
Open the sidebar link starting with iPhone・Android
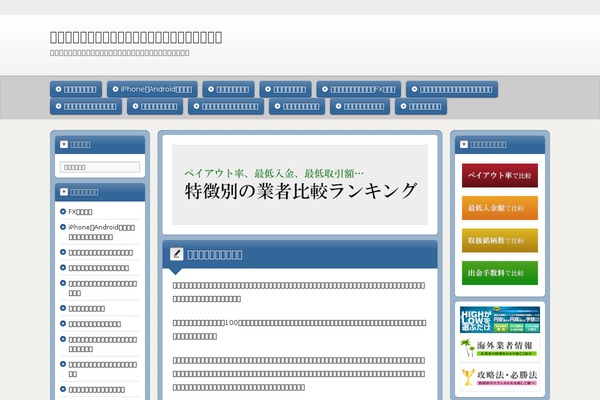click(x=101, y=232)
